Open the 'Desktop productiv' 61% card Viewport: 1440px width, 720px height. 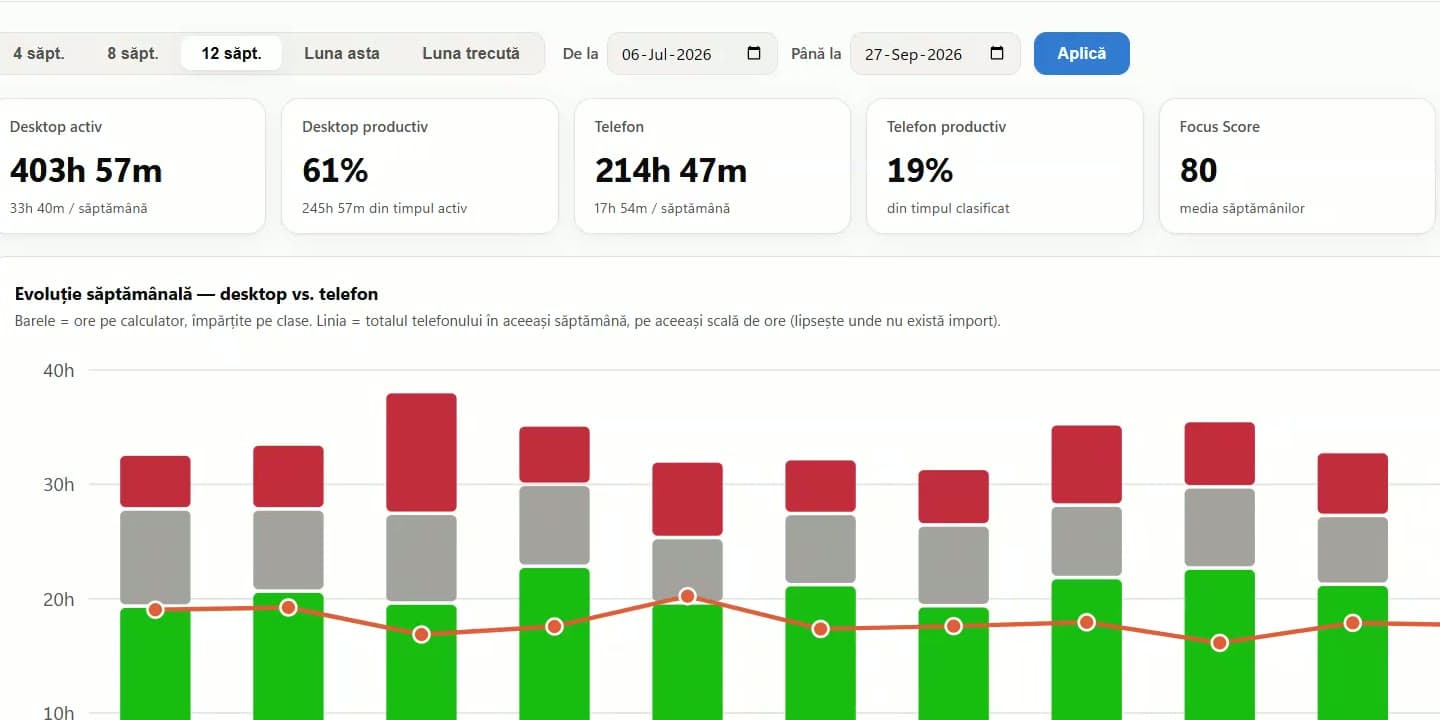coord(420,166)
